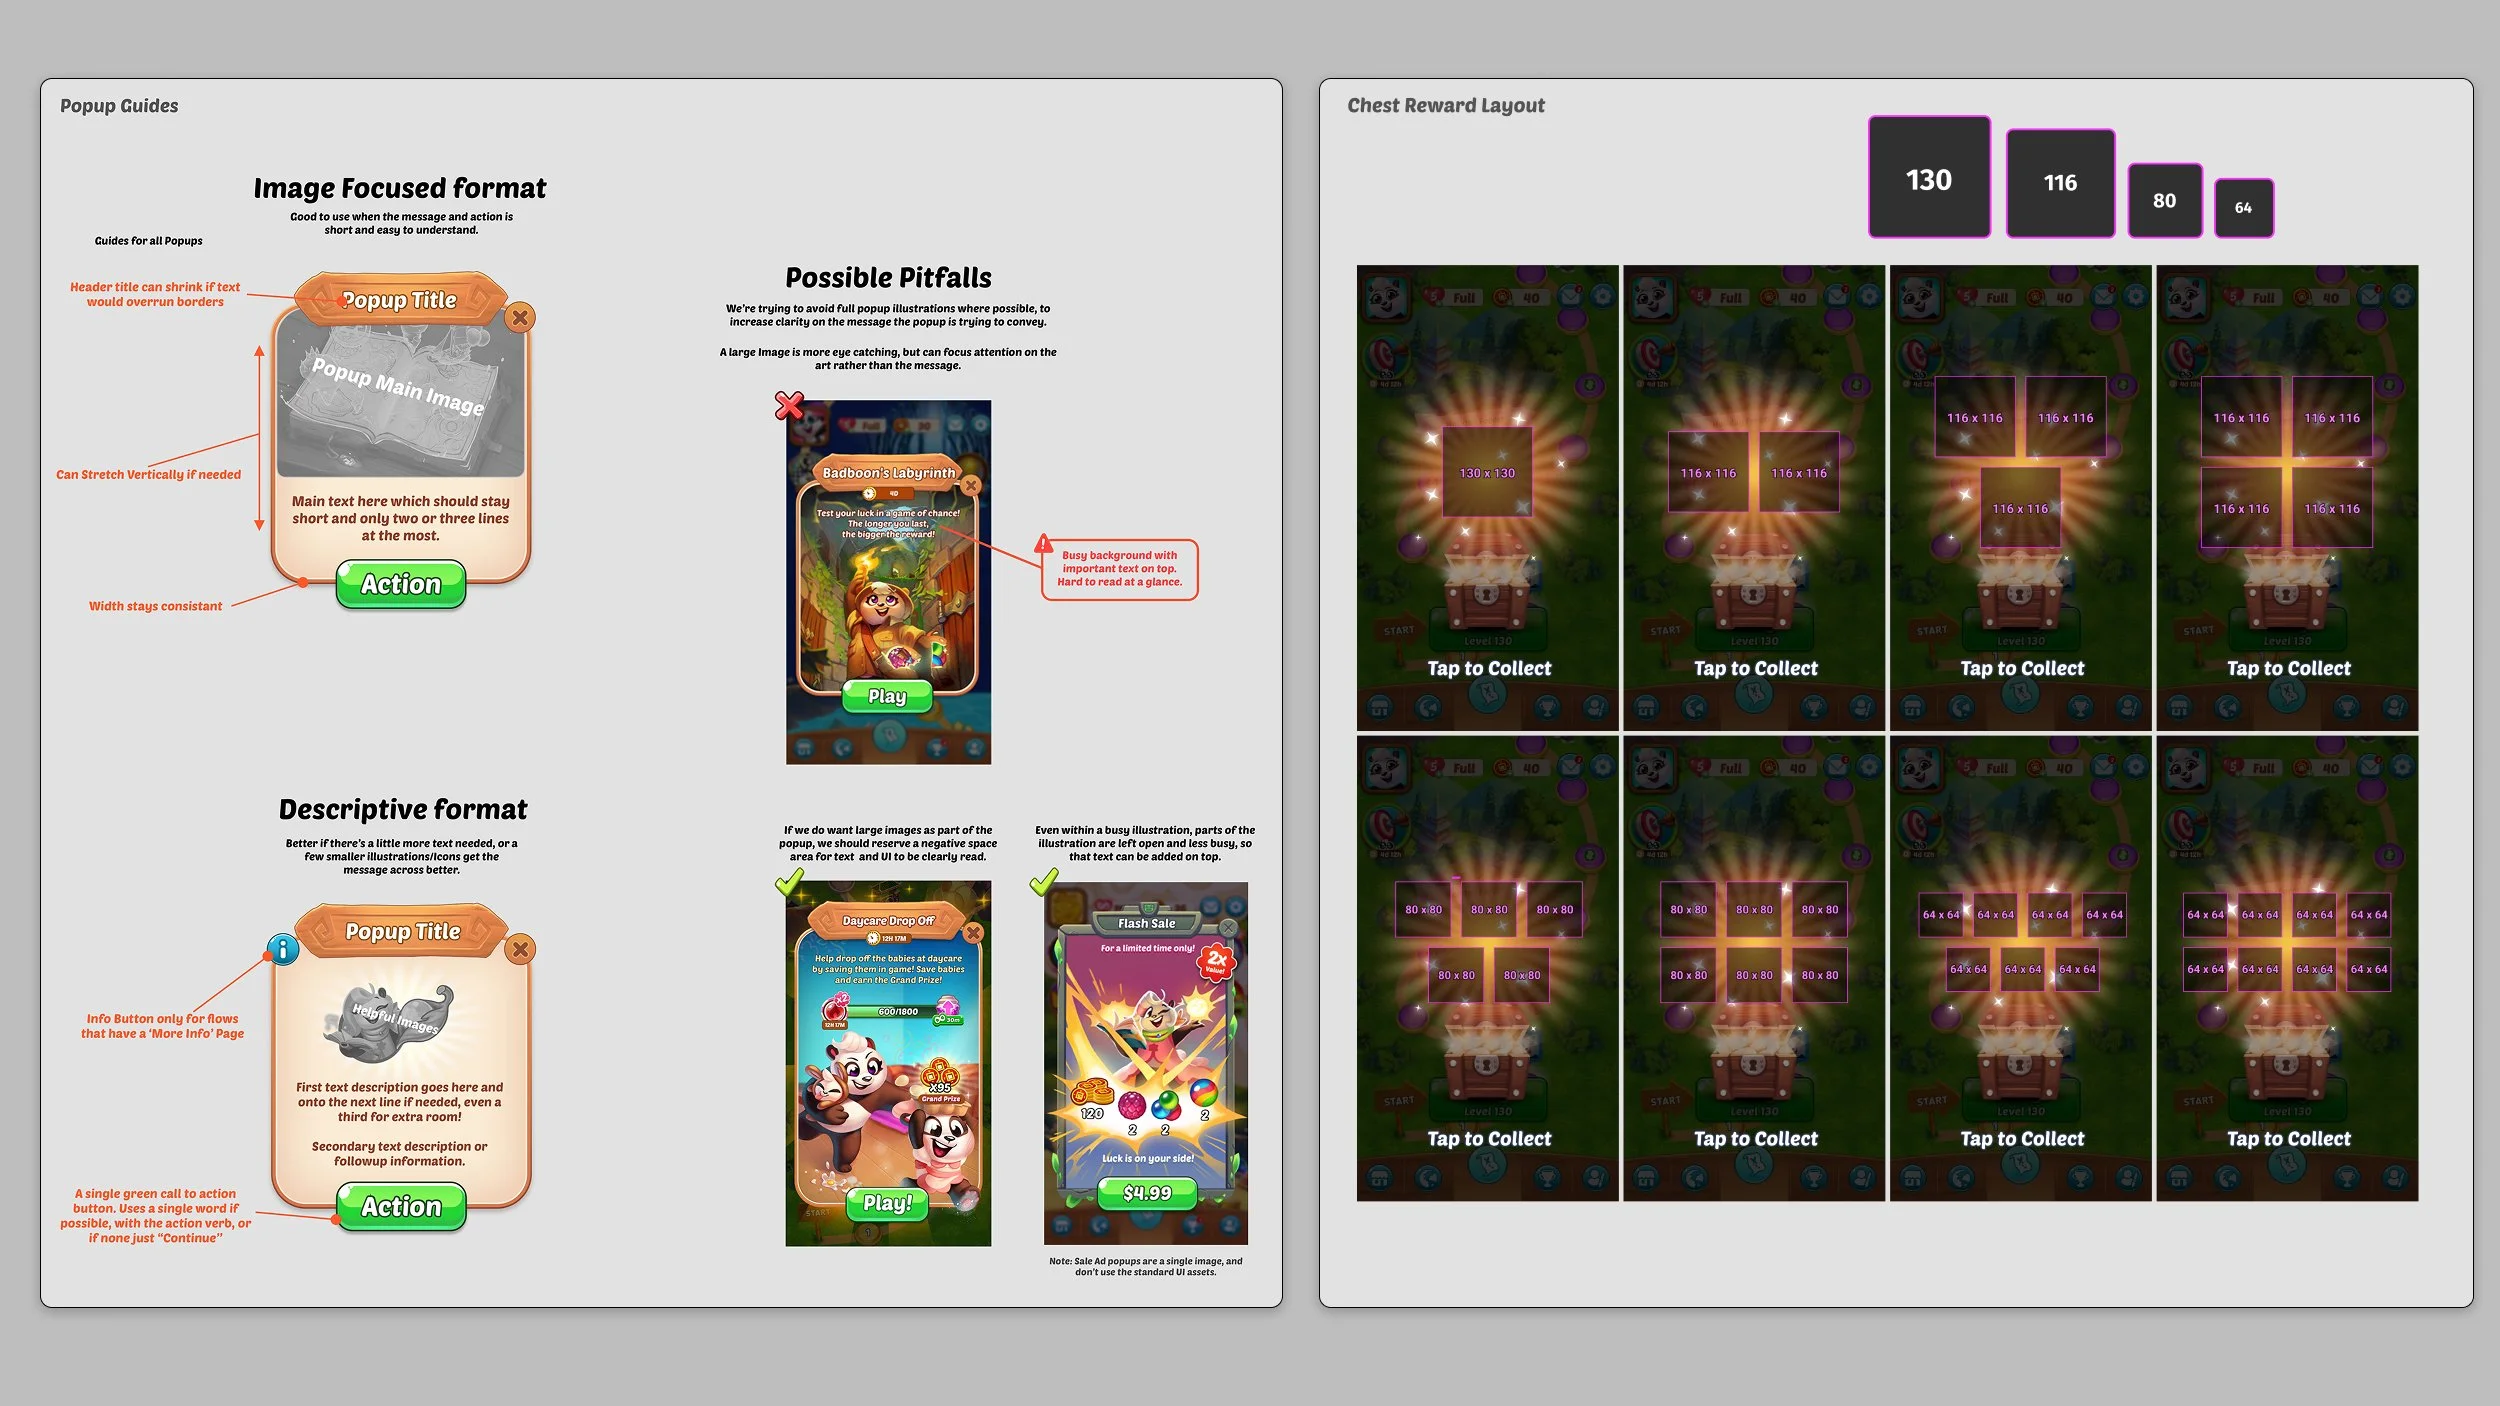This screenshot has width=2500, height=1406.
Task: Select the Chest Reward Layout frame title
Action: pos(1445,106)
